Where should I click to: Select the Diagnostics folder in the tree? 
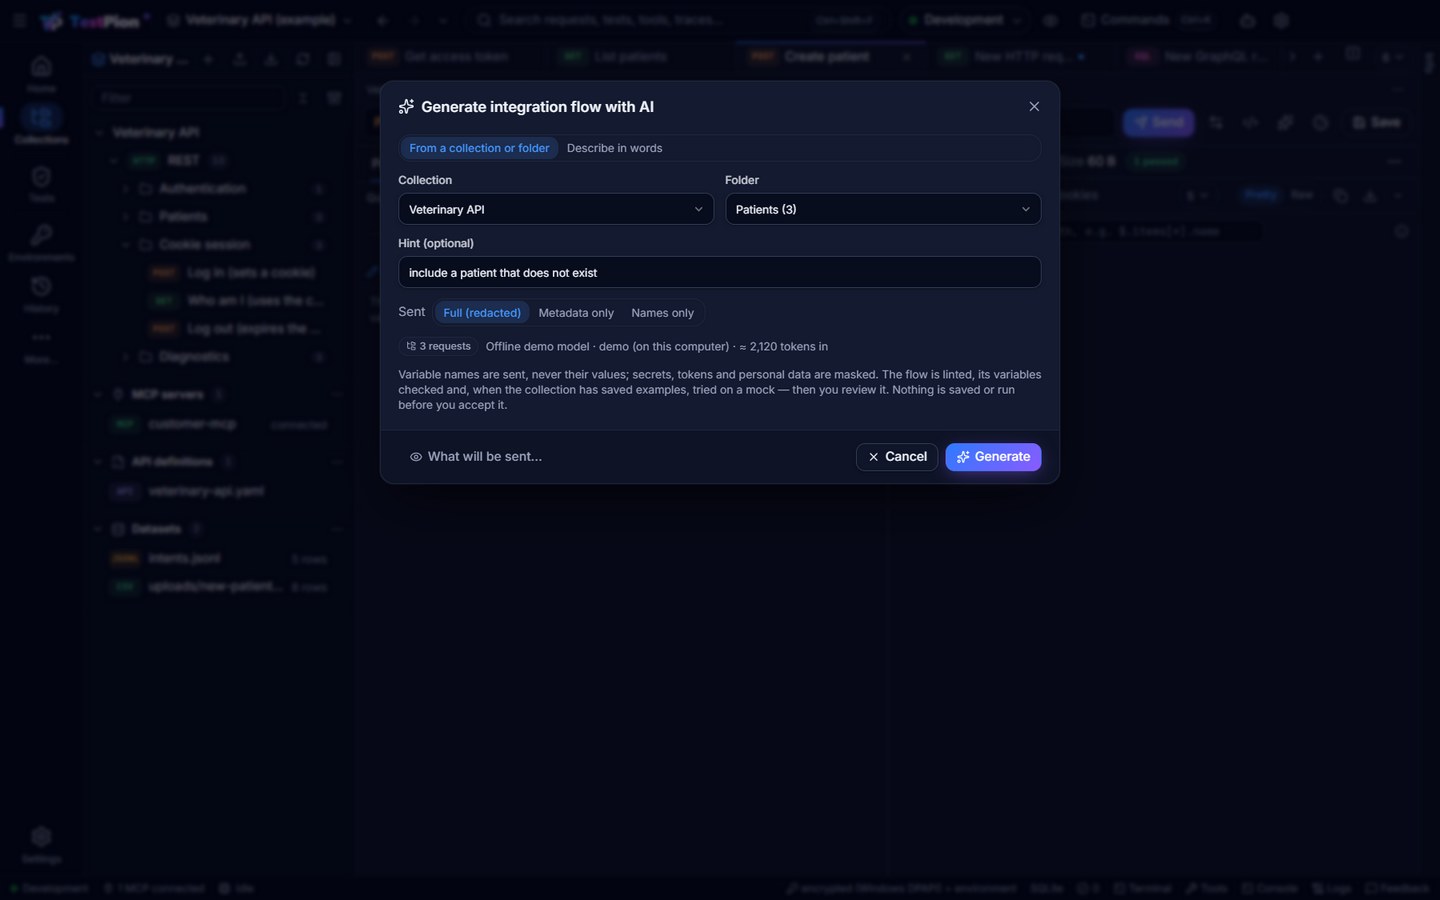(x=193, y=356)
